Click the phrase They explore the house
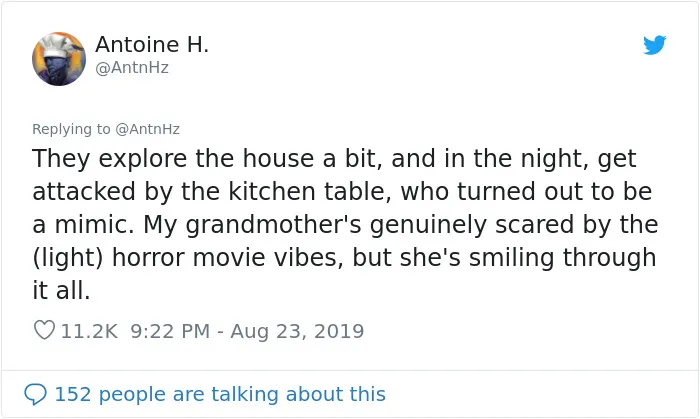This screenshot has height=419, width=700. [x=173, y=158]
